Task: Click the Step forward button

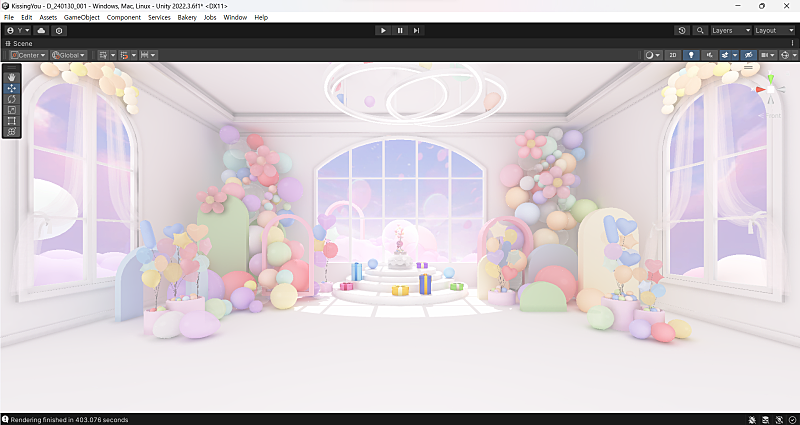Action: click(x=416, y=31)
